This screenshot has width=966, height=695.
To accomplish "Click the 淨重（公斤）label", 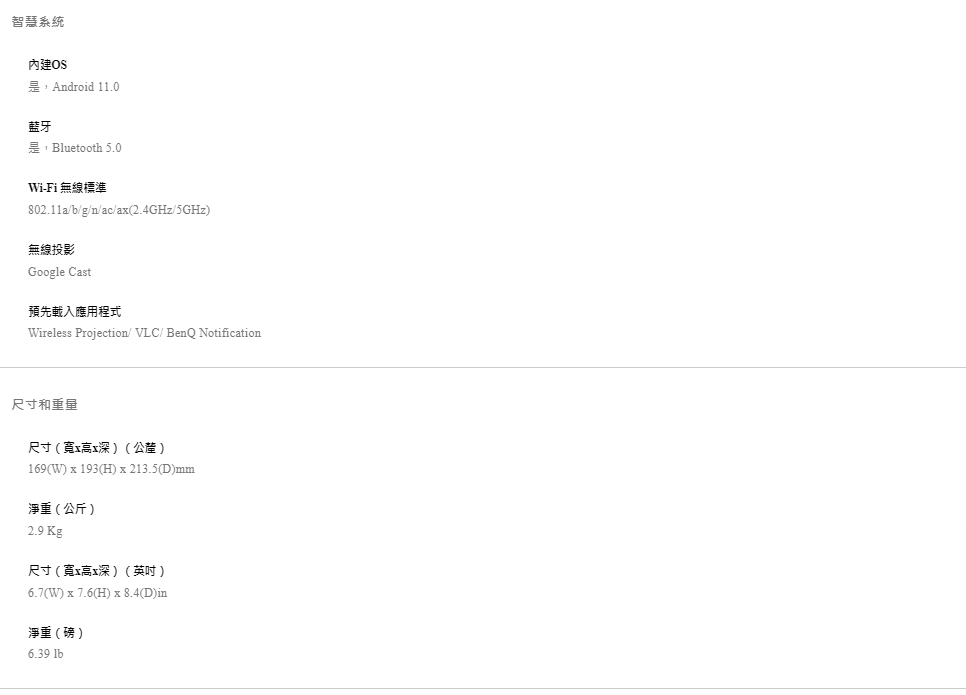I will pos(62,509).
